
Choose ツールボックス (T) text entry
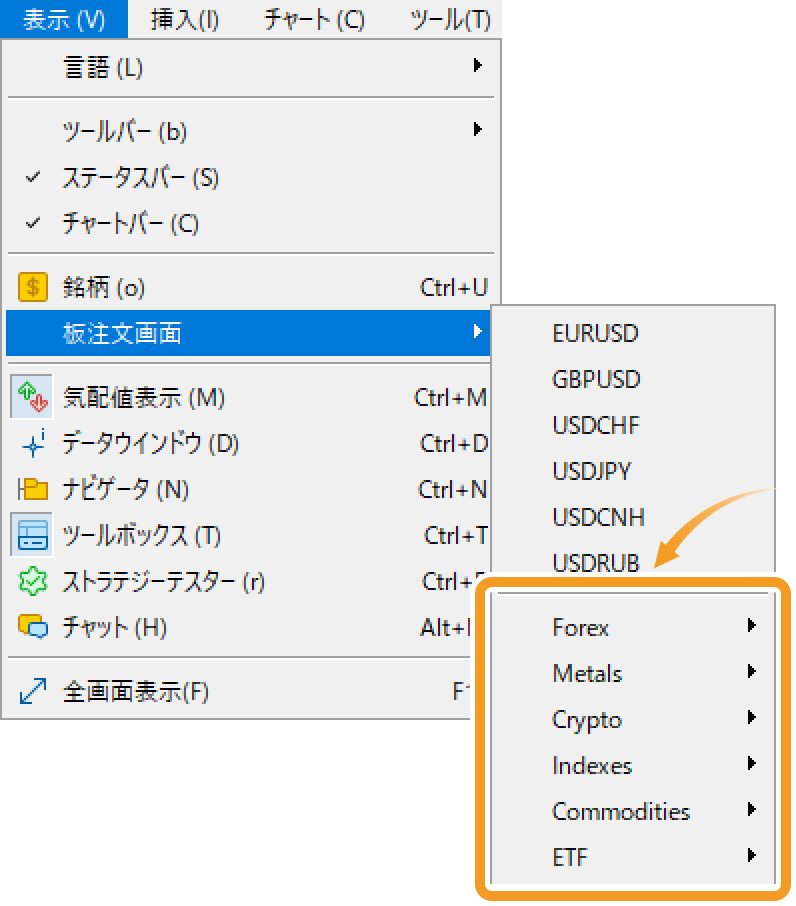[x=142, y=536]
